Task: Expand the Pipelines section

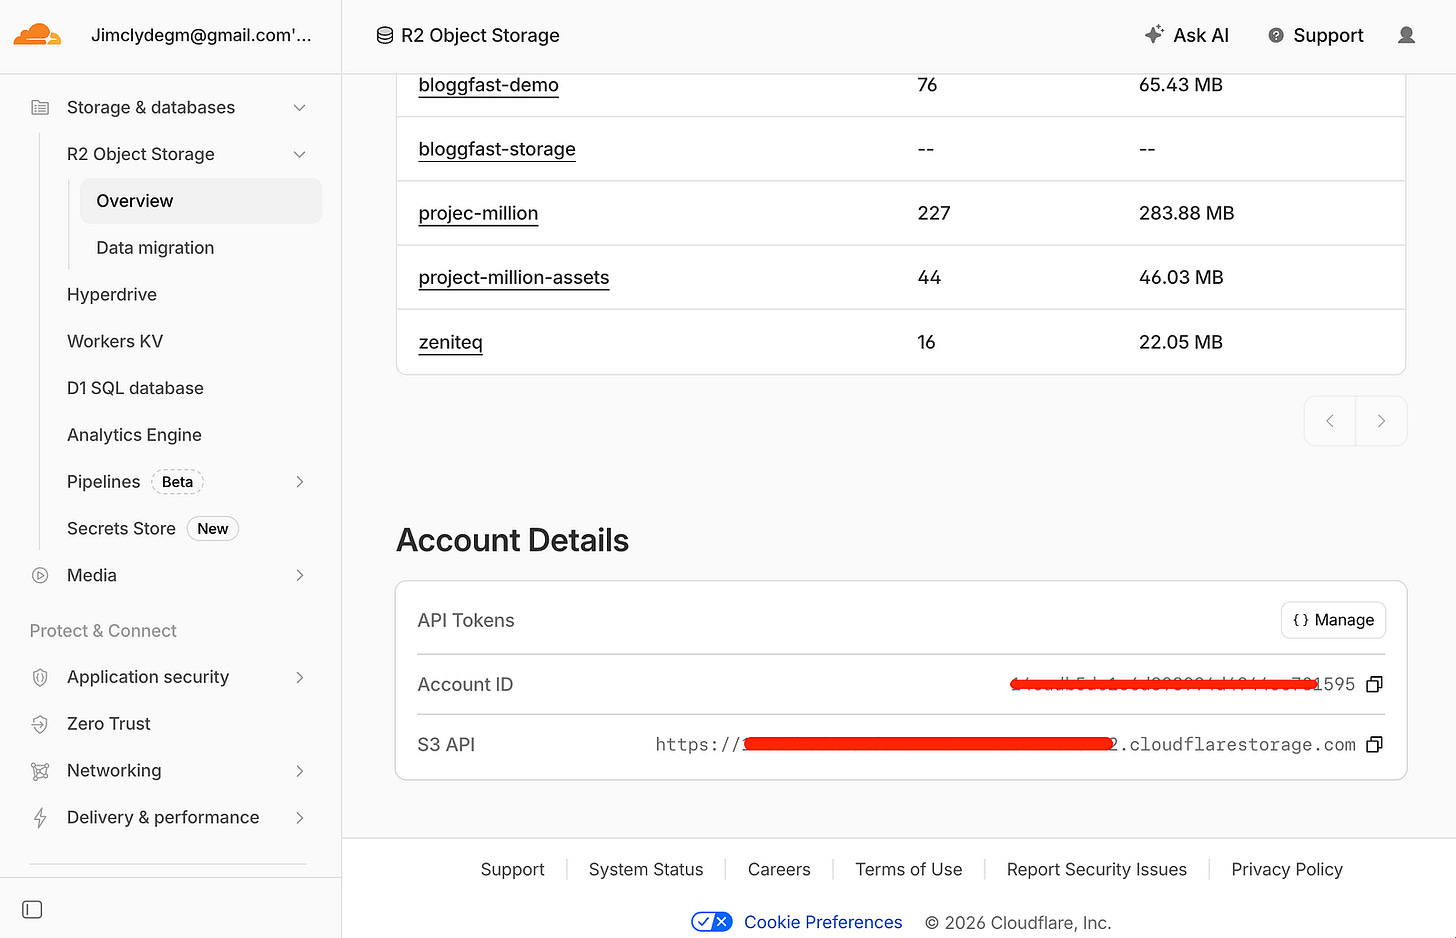Action: click(x=299, y=481)
